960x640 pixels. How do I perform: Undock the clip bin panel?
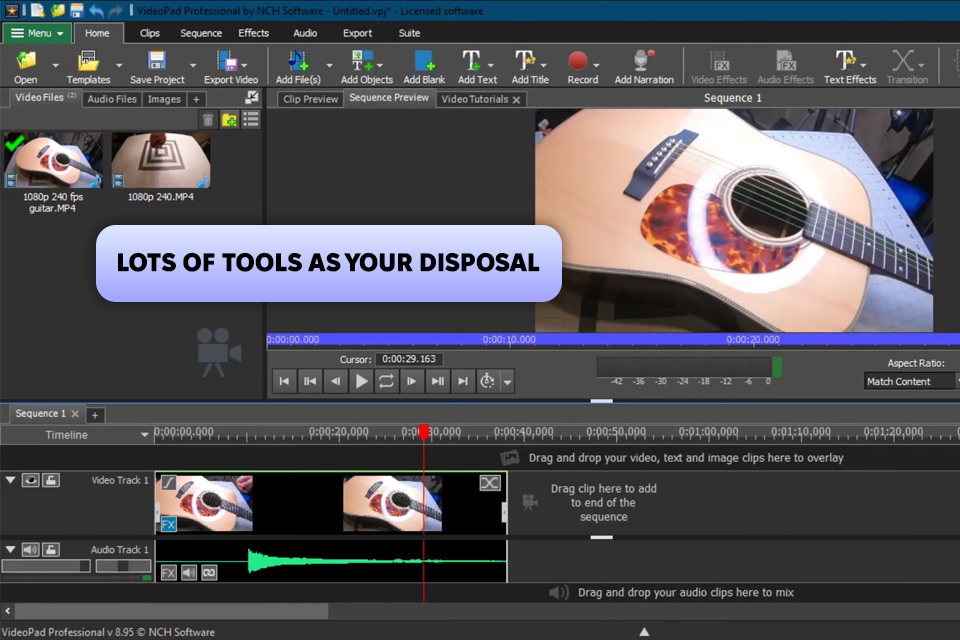pos(252,97)
